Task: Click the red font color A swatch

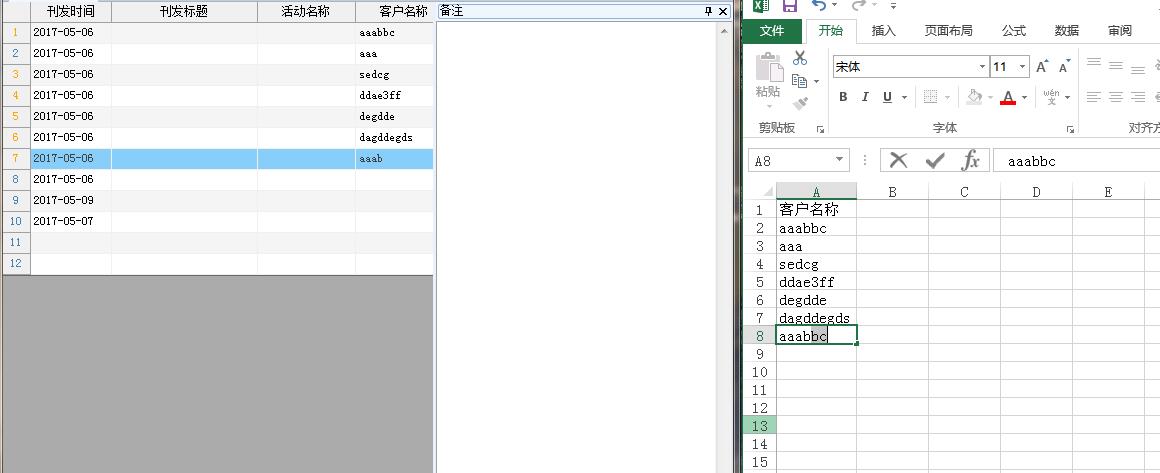Action: tap(1007, 97)
